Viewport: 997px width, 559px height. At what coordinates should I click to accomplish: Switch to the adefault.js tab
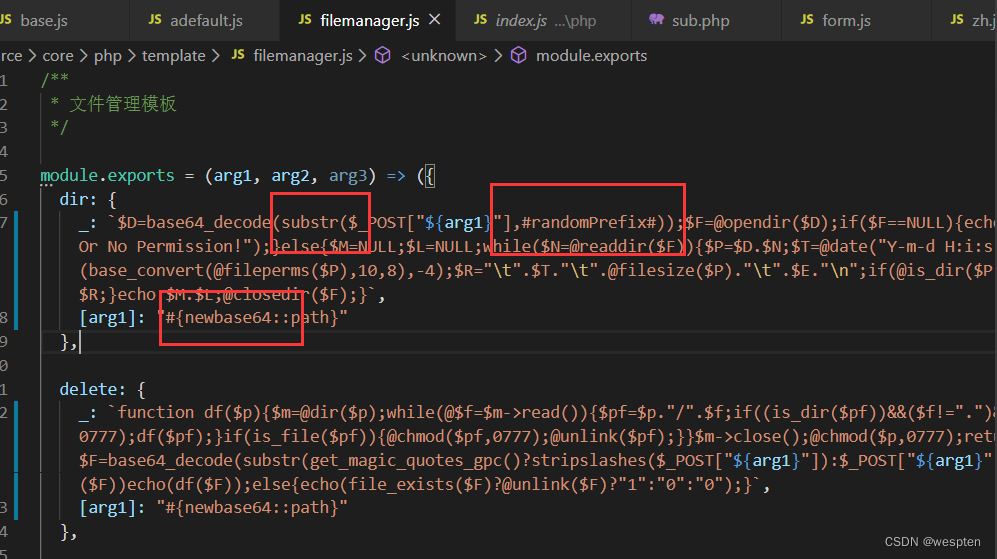207,20
